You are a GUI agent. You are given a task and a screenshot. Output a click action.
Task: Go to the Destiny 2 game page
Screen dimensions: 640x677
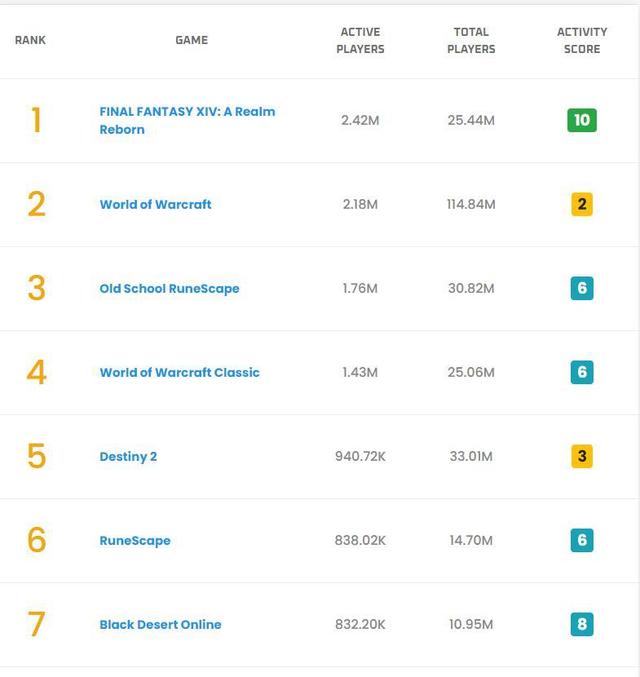pos(128,456)
